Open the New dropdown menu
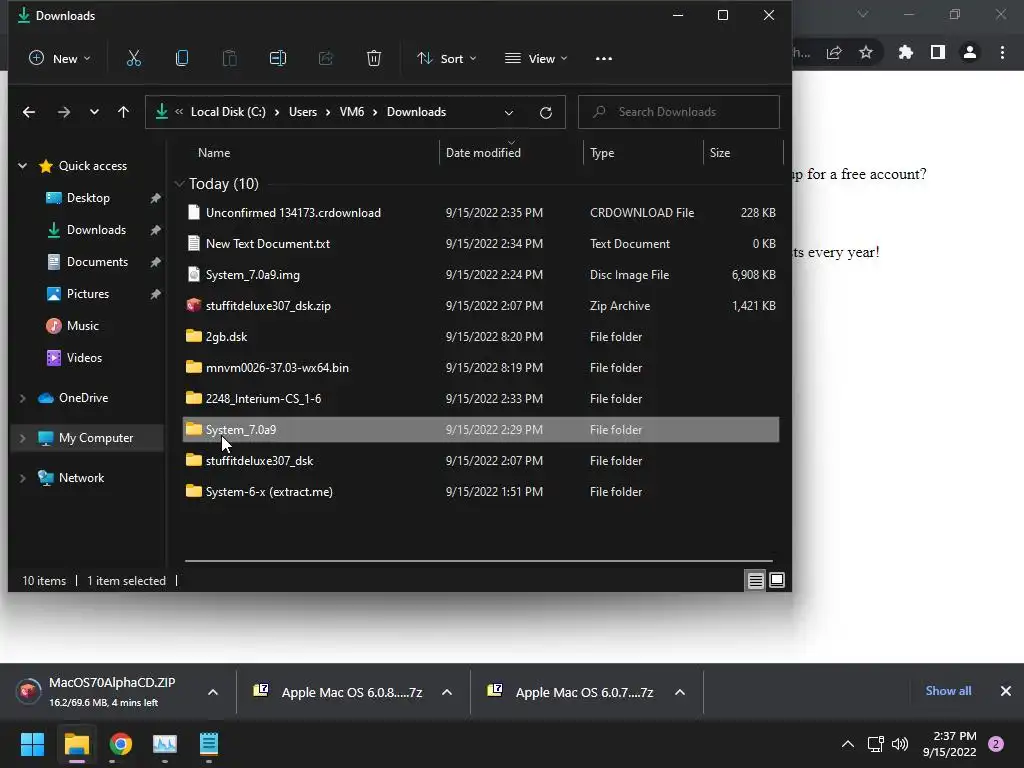The width and height of the screenshot is (1024, 768). [x=59, y=58]
